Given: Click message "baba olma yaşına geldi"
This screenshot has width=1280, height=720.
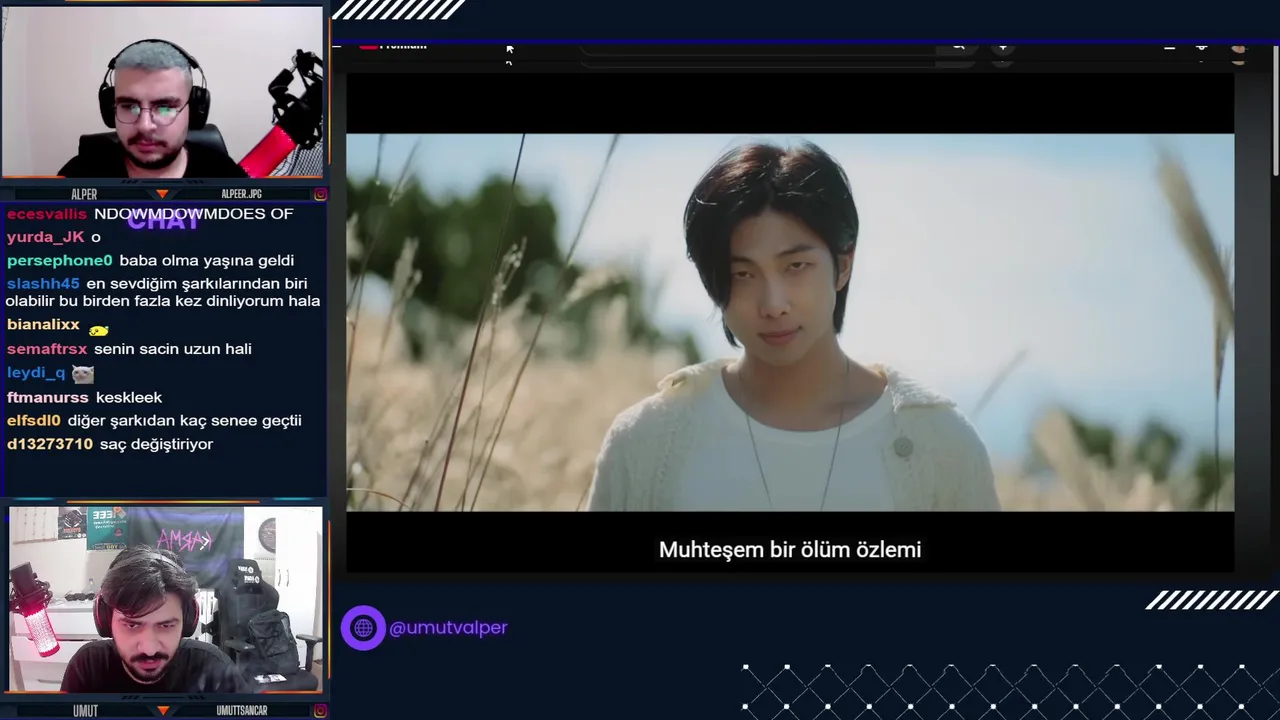Looking at the screenshot, I should tap(207, 261).
